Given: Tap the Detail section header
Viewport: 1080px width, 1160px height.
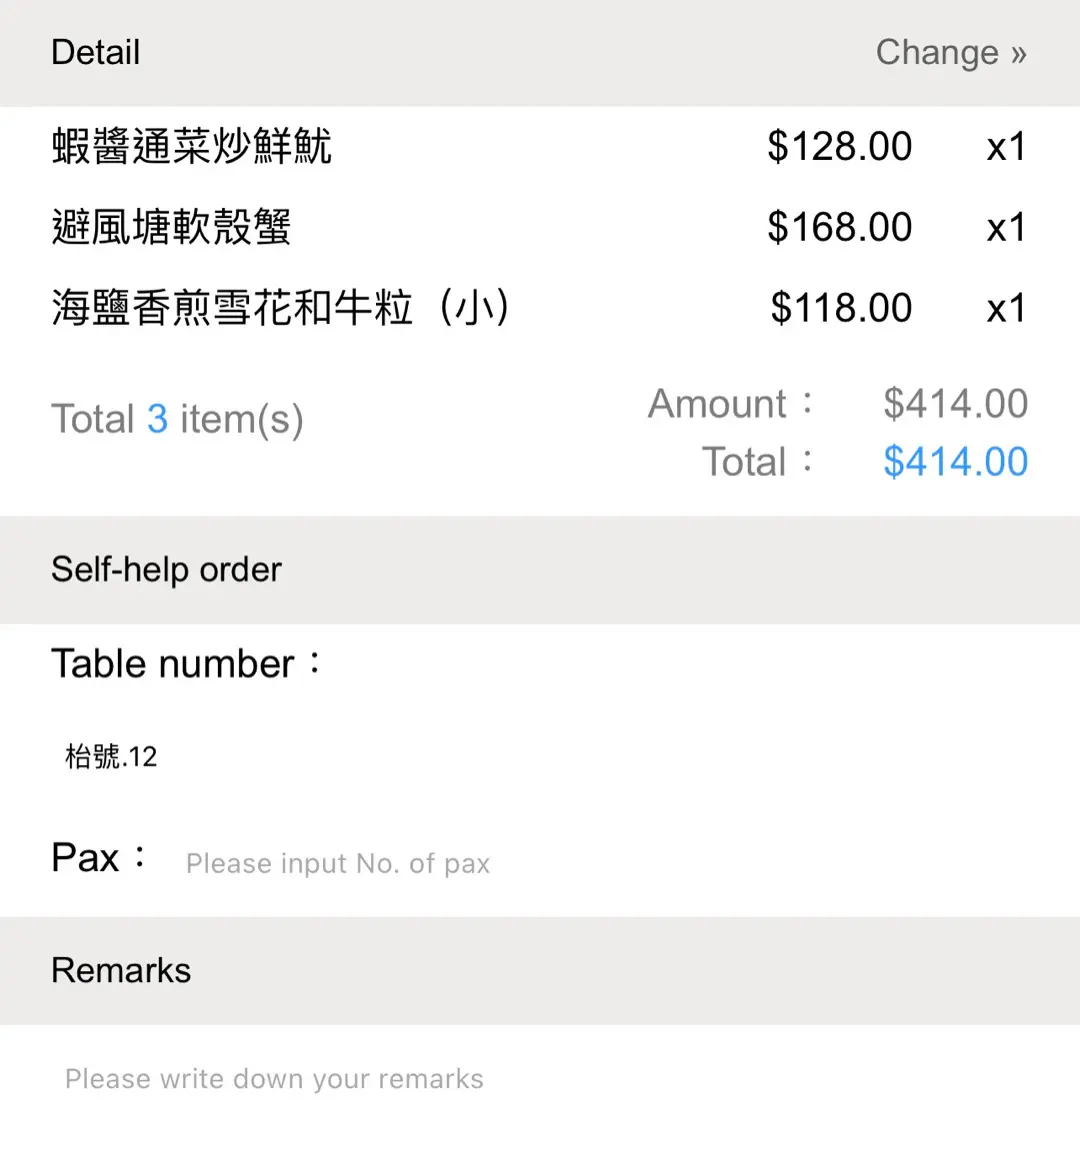Looking at the screenshot, I should (96, 53).
